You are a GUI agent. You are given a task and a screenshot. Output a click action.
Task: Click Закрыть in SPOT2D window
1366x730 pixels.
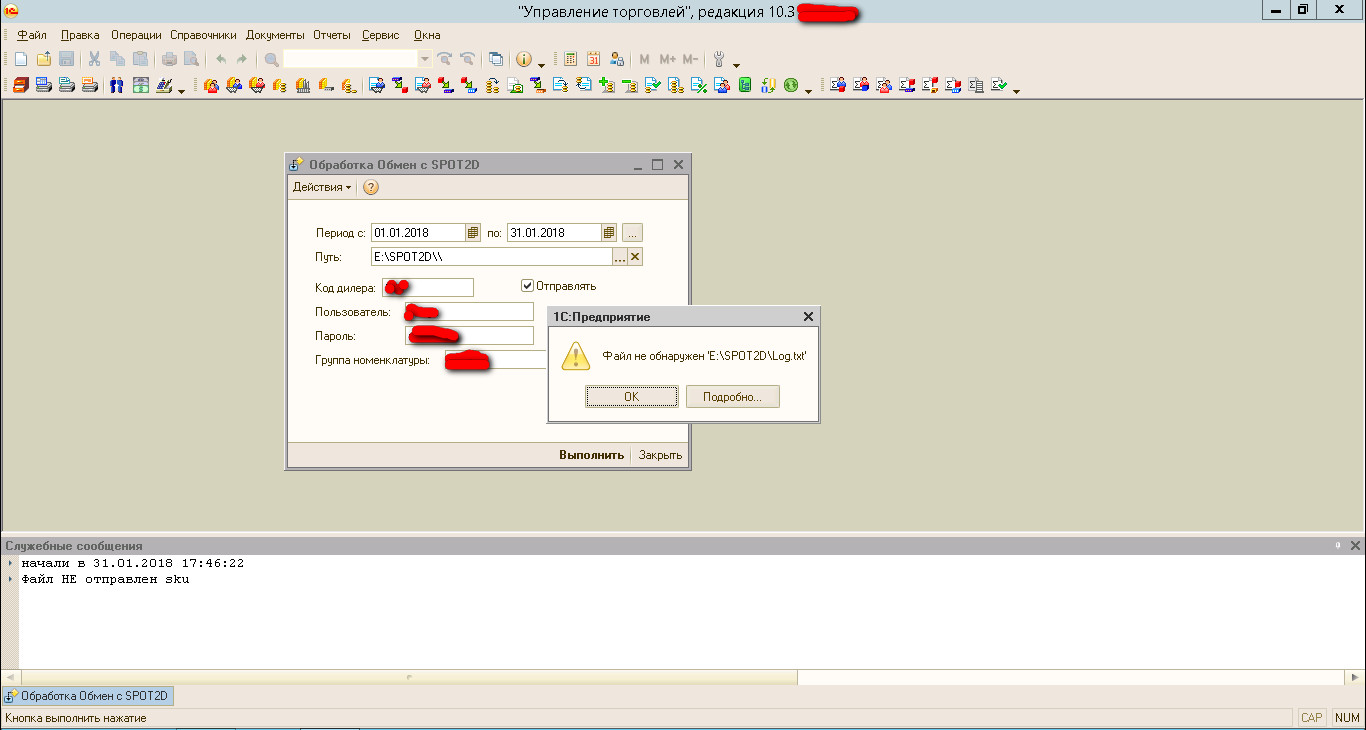point(661,455)
